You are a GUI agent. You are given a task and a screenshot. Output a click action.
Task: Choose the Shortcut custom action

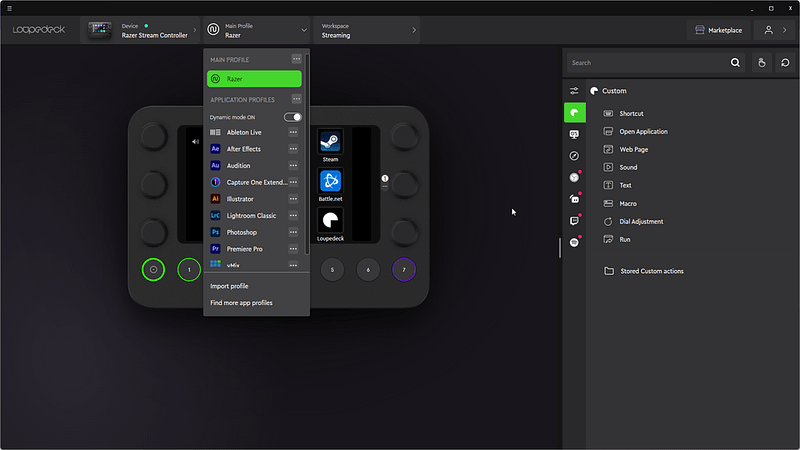click(x=623, y=113)
